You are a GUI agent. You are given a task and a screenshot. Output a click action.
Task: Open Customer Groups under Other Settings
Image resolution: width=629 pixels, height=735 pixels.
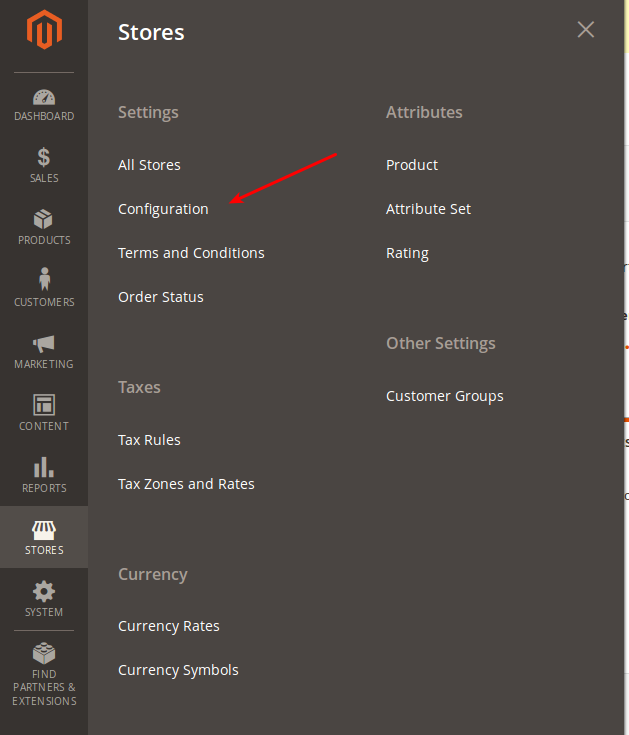(444, 396)
